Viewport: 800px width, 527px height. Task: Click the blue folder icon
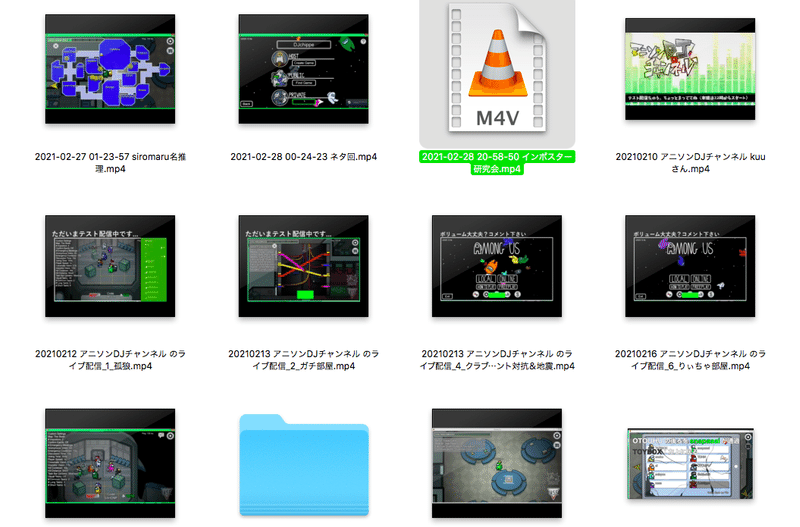point(304,465)
